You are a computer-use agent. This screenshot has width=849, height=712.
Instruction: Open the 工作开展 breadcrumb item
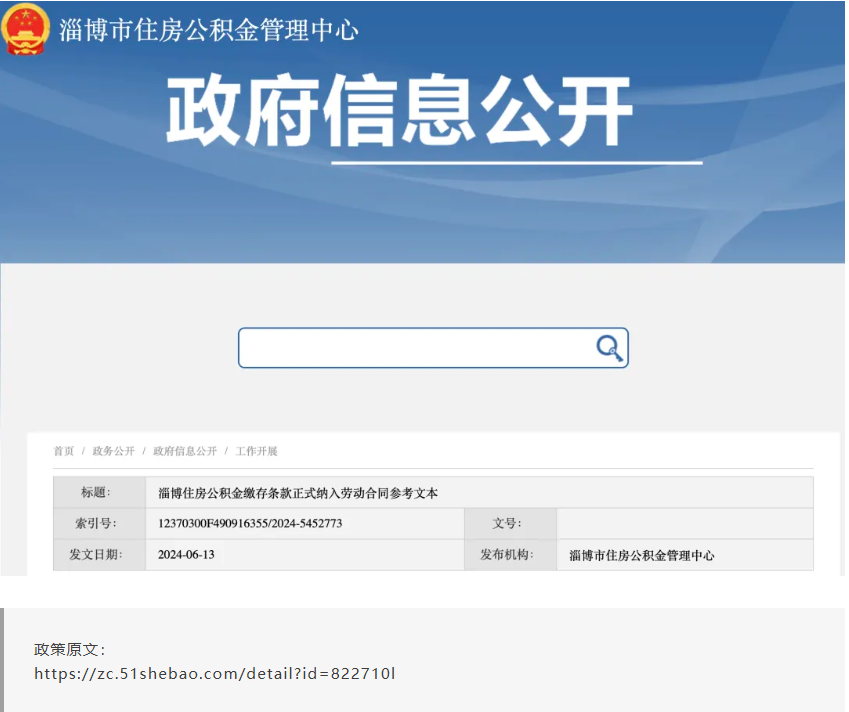click(256, 451)
